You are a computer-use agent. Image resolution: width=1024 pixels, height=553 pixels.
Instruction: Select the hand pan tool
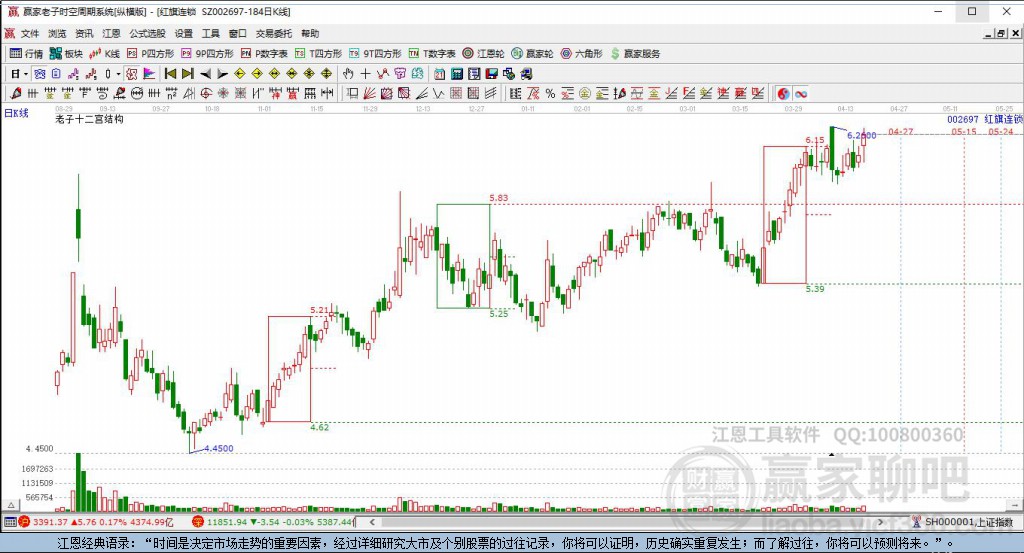pos(348,74)
